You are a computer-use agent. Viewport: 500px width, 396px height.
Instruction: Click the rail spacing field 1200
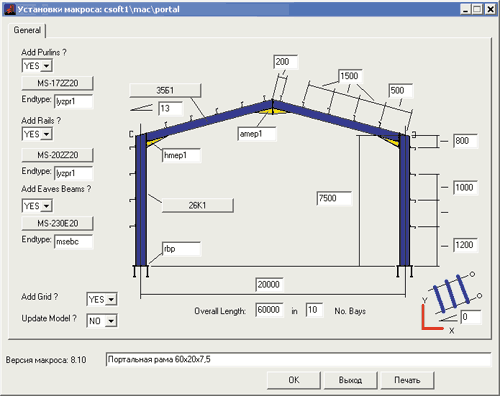click(x=465, y=245)
